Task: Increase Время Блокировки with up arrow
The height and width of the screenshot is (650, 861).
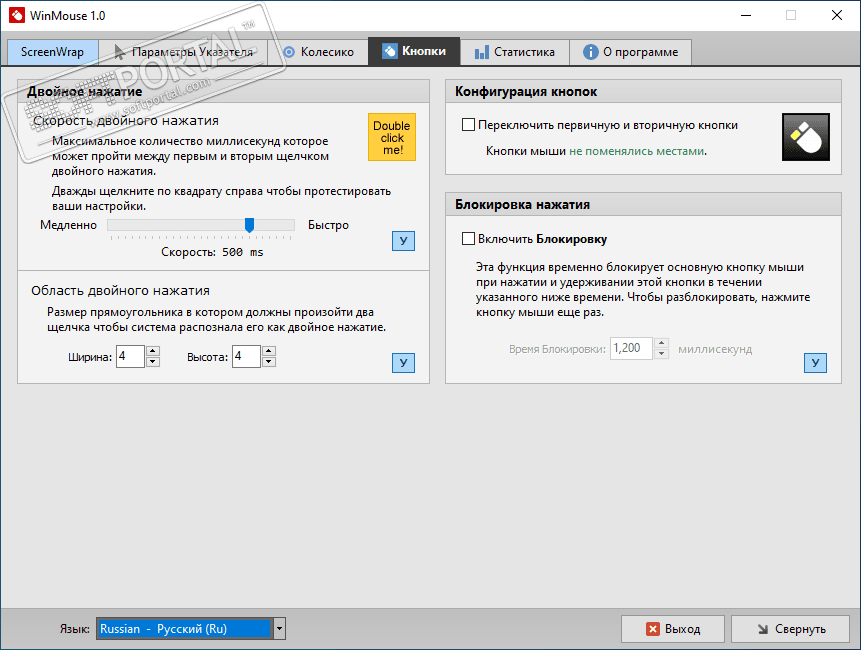Action: [662, 343]
